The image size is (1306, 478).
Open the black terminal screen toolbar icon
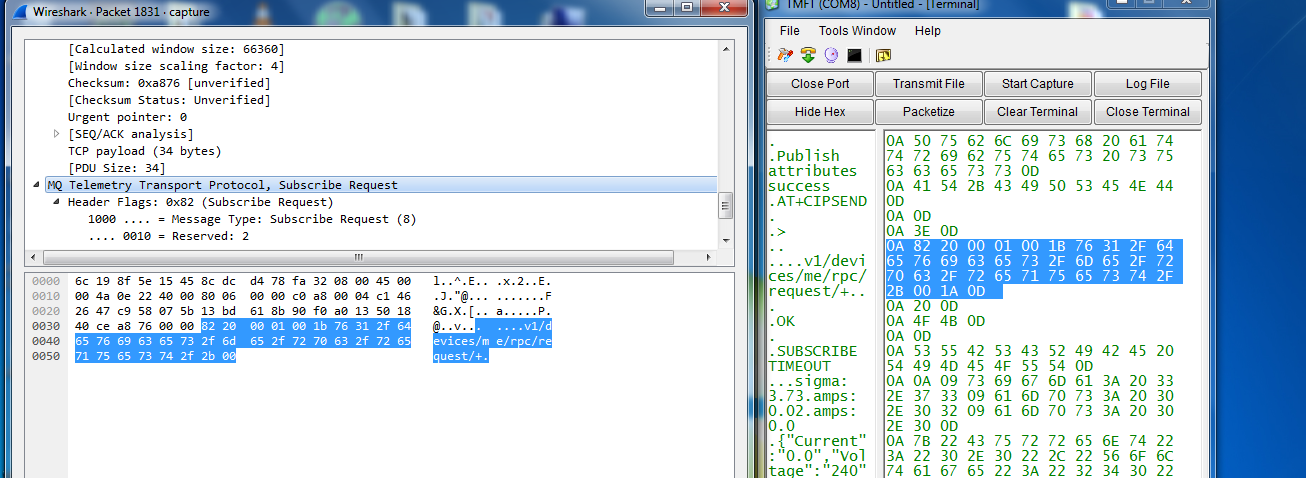click(x=855, y=55)
